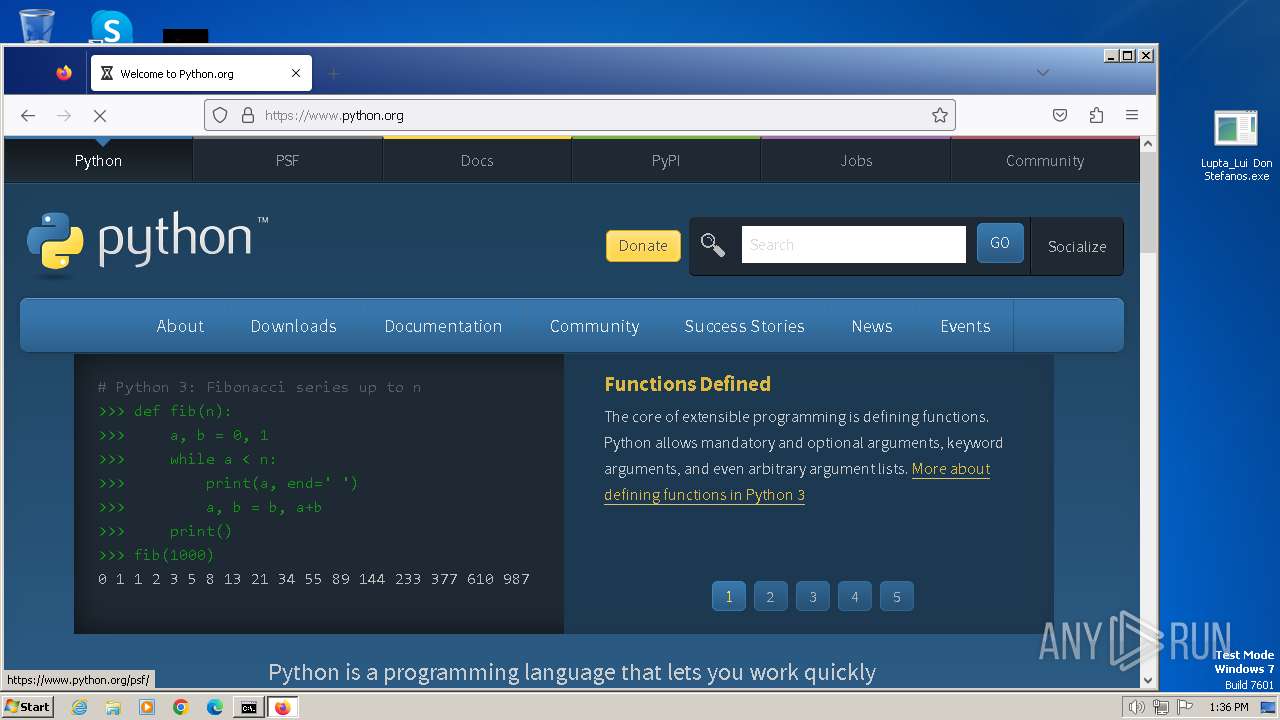Open the Docs top tab
This screenshot has height=720, width=1280.
tap(477, 160)
